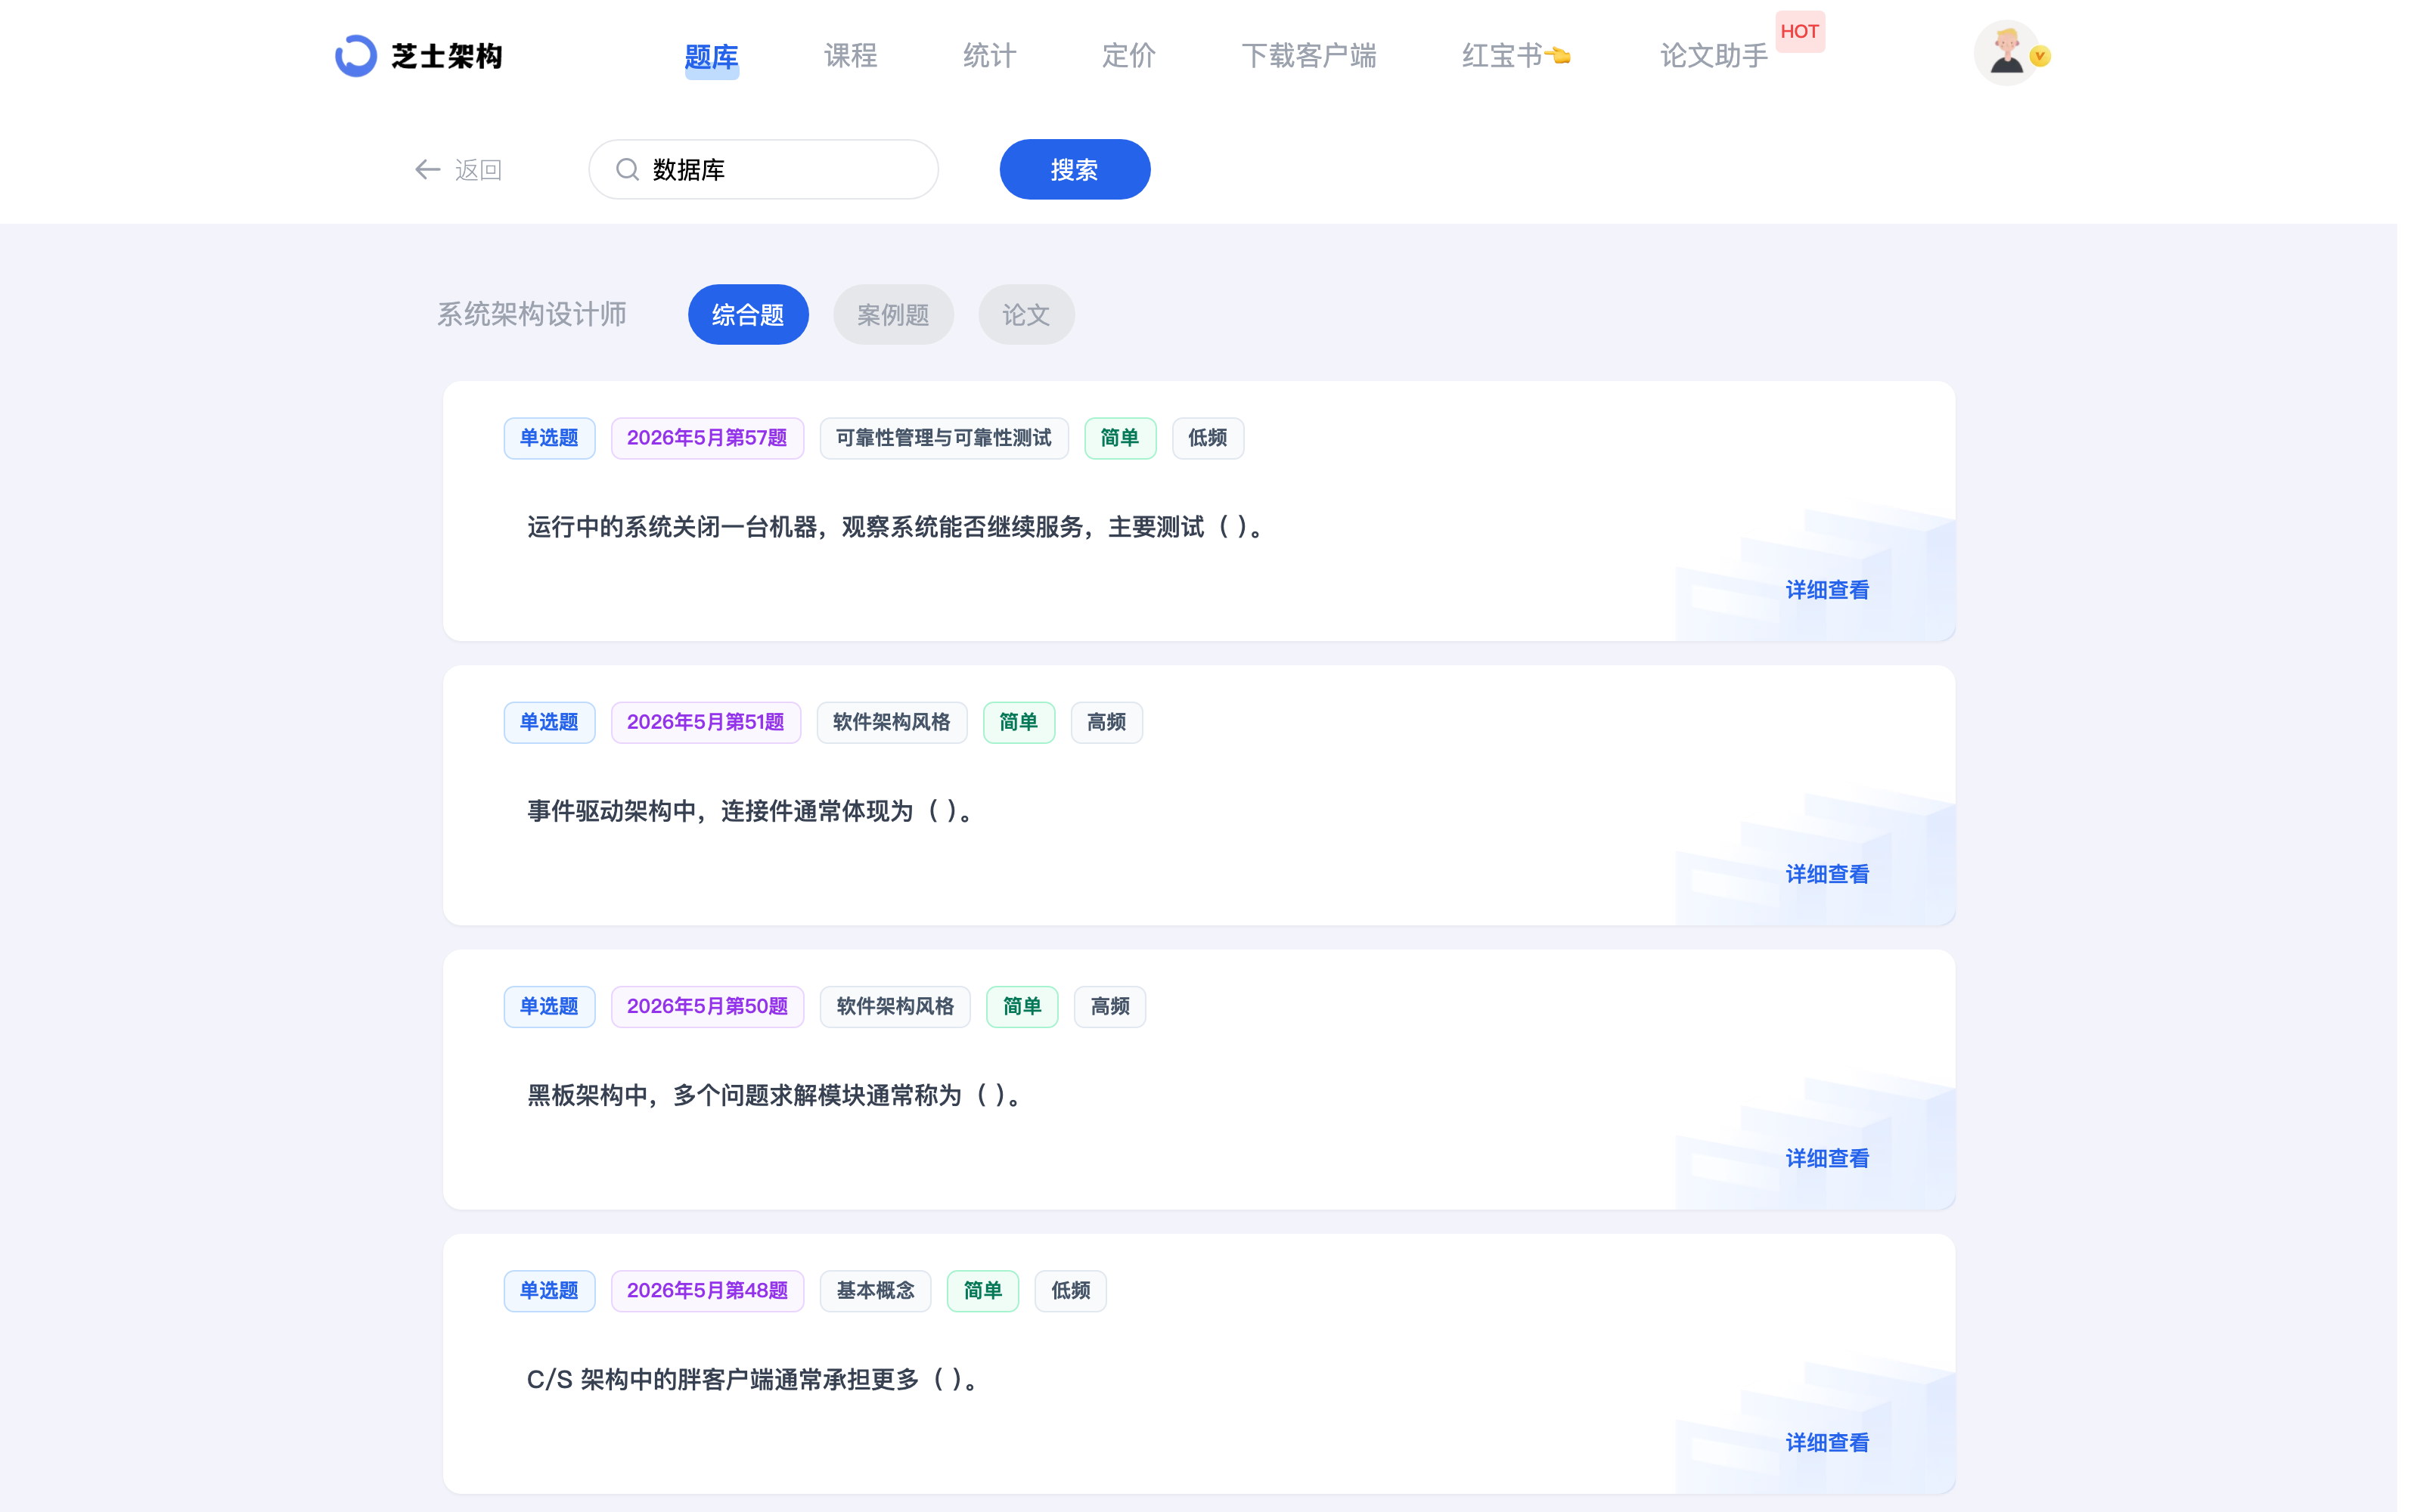
Task: Select the 综合题 filter
Action: [x=748, y=315]
